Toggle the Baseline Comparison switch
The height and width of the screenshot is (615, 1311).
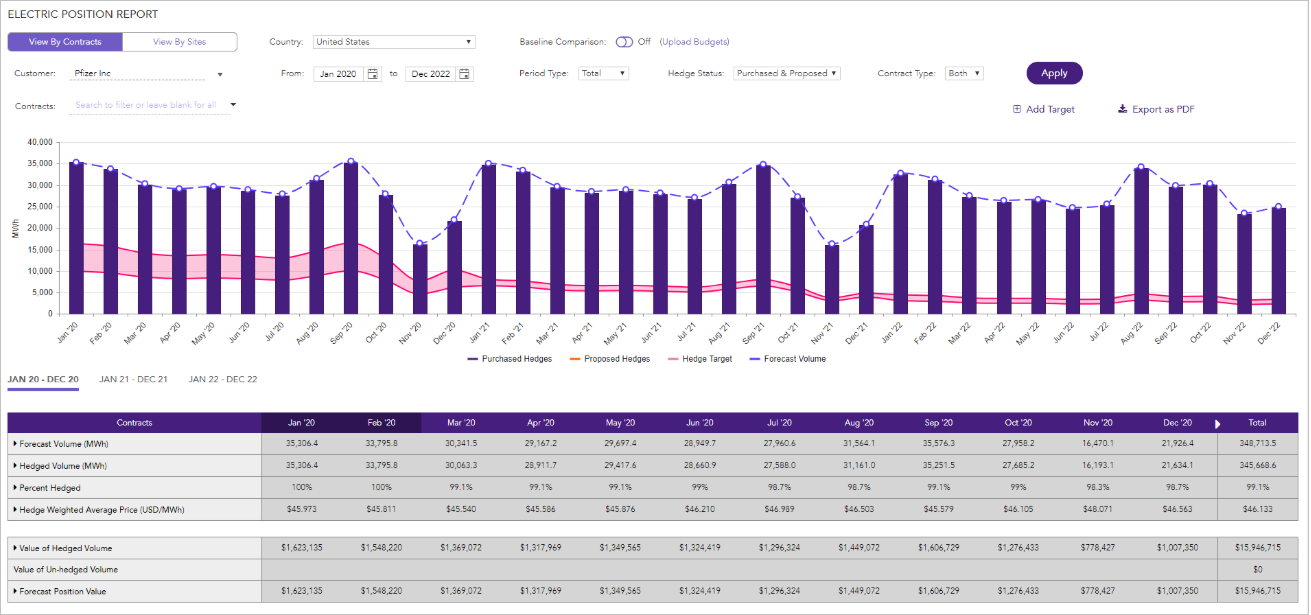coord(624,42)
